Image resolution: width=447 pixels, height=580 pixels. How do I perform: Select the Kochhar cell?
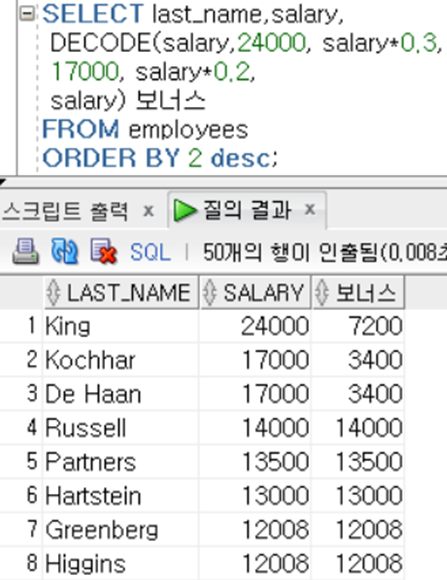click(121, 360)
